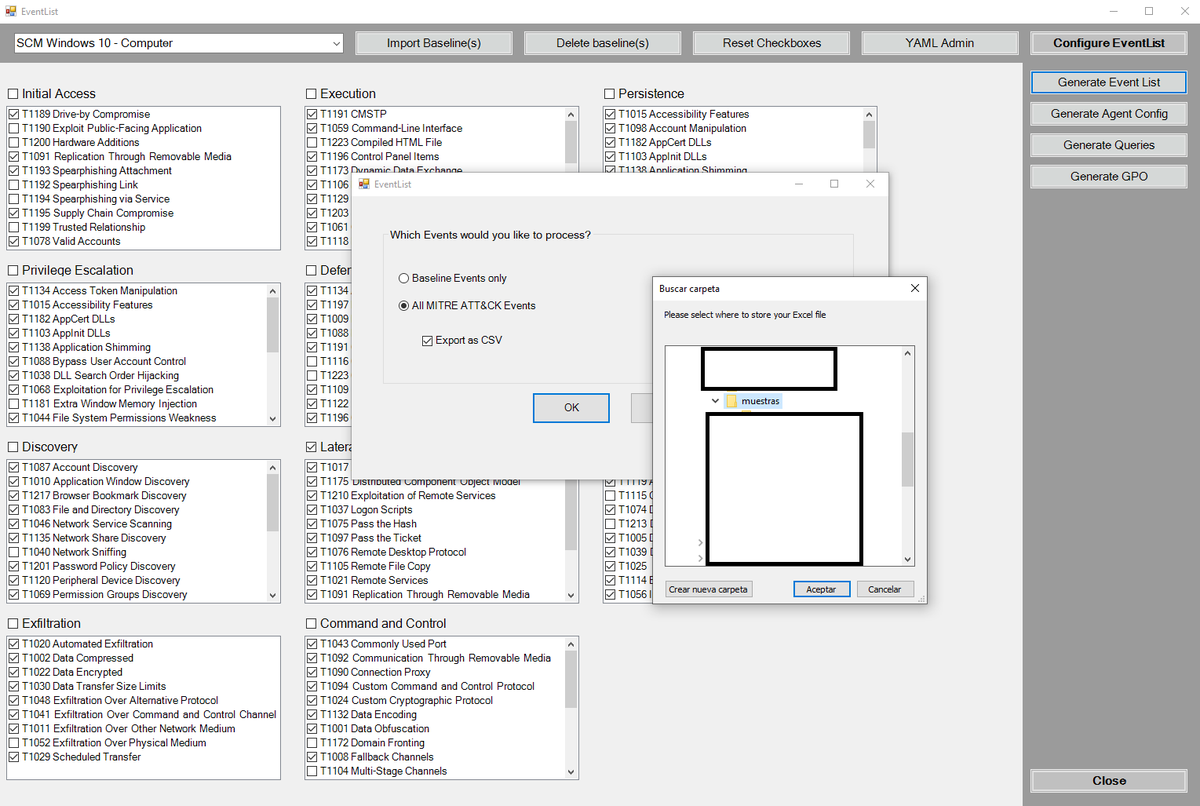Viewport: 1200px width, 806px height.
Task: Toggle T1189 Drive-by Compromise checkbox
Action: pyautogui.click(x=14, y=115)
